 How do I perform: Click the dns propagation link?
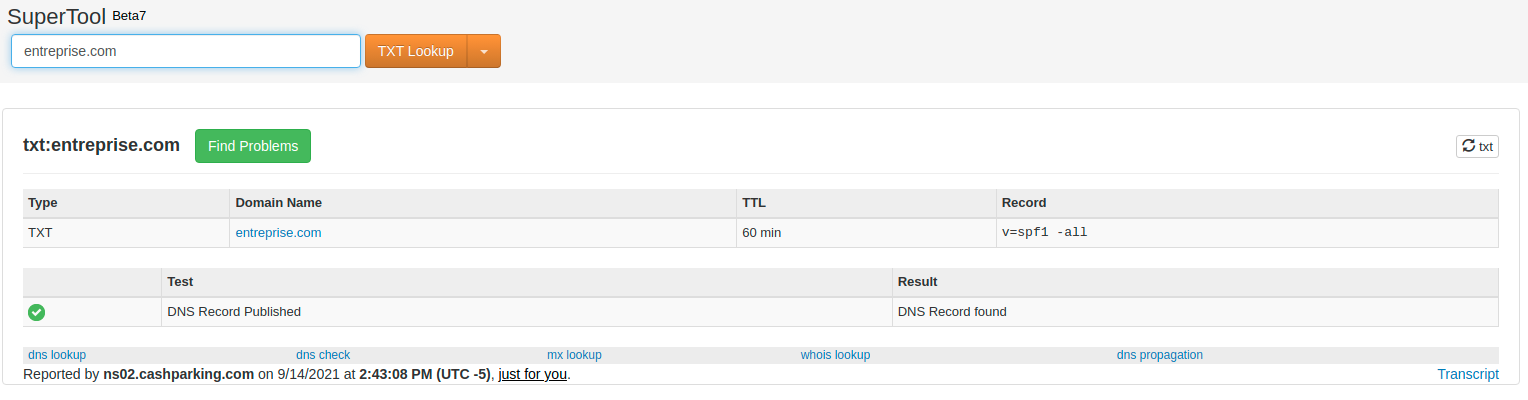click(x=1159, y=355)
